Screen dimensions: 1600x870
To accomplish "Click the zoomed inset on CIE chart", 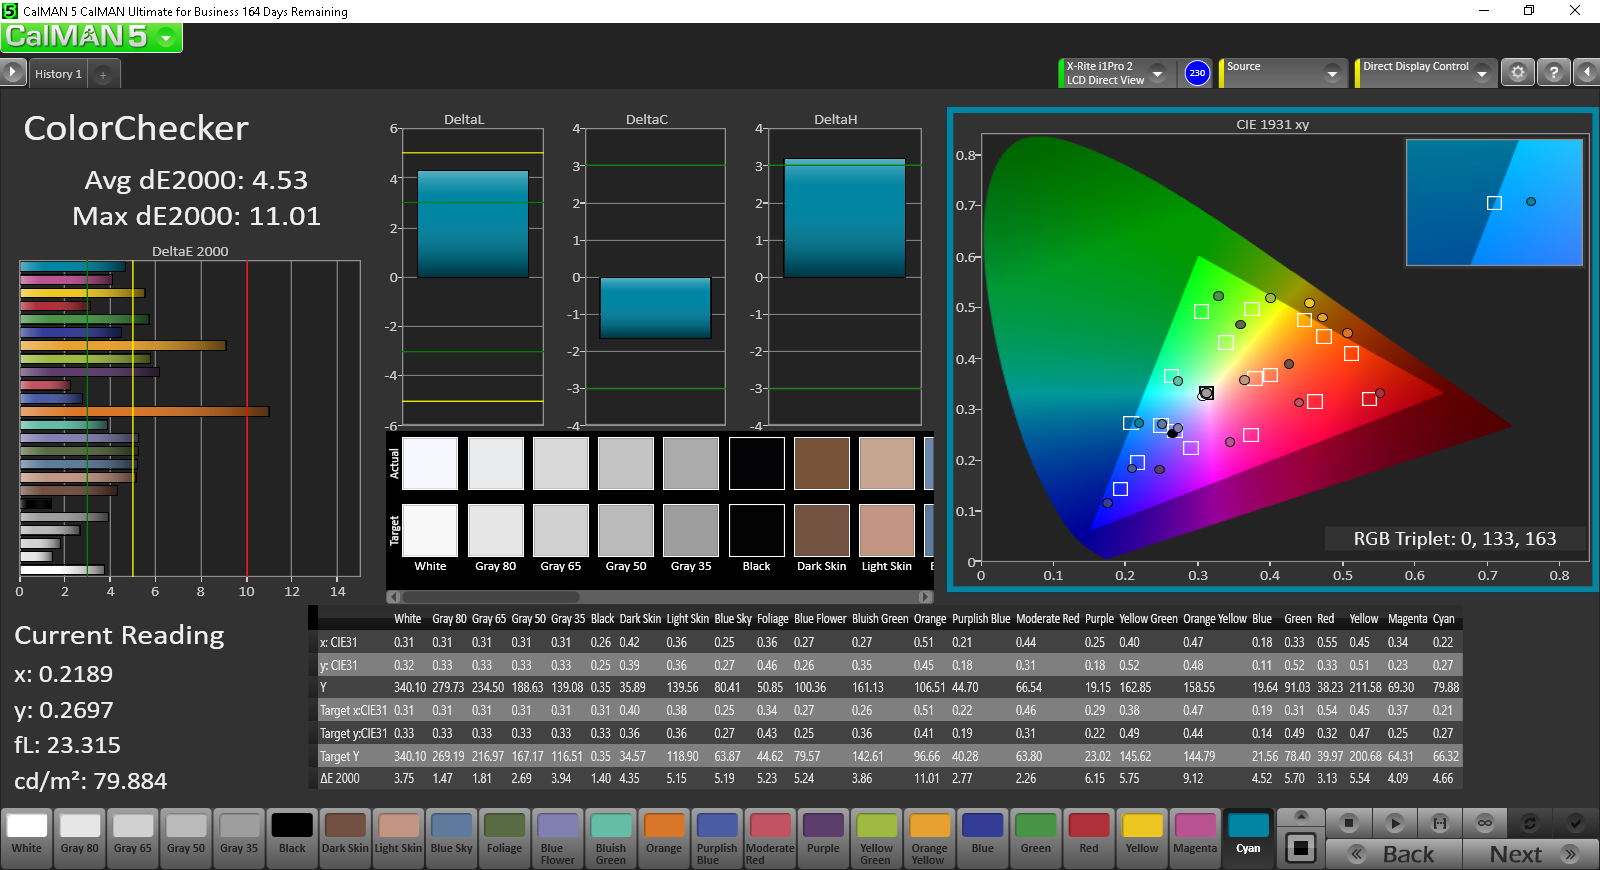I will [x=1494, y=202].
